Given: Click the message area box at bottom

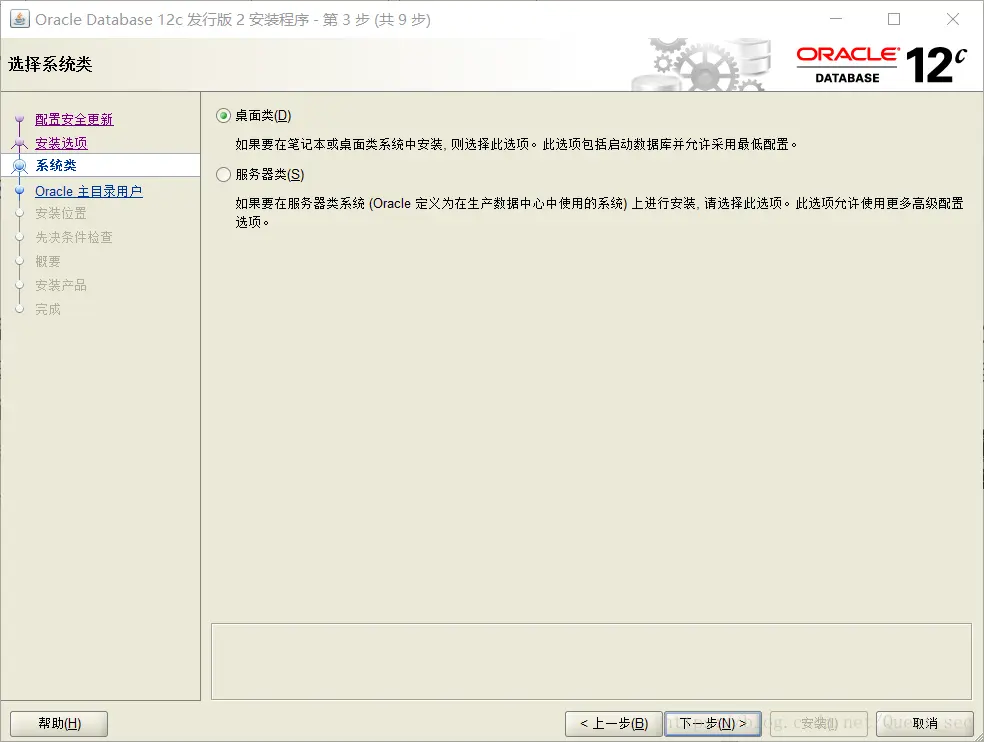Looking at the screenshot, I should click(591, 661).
